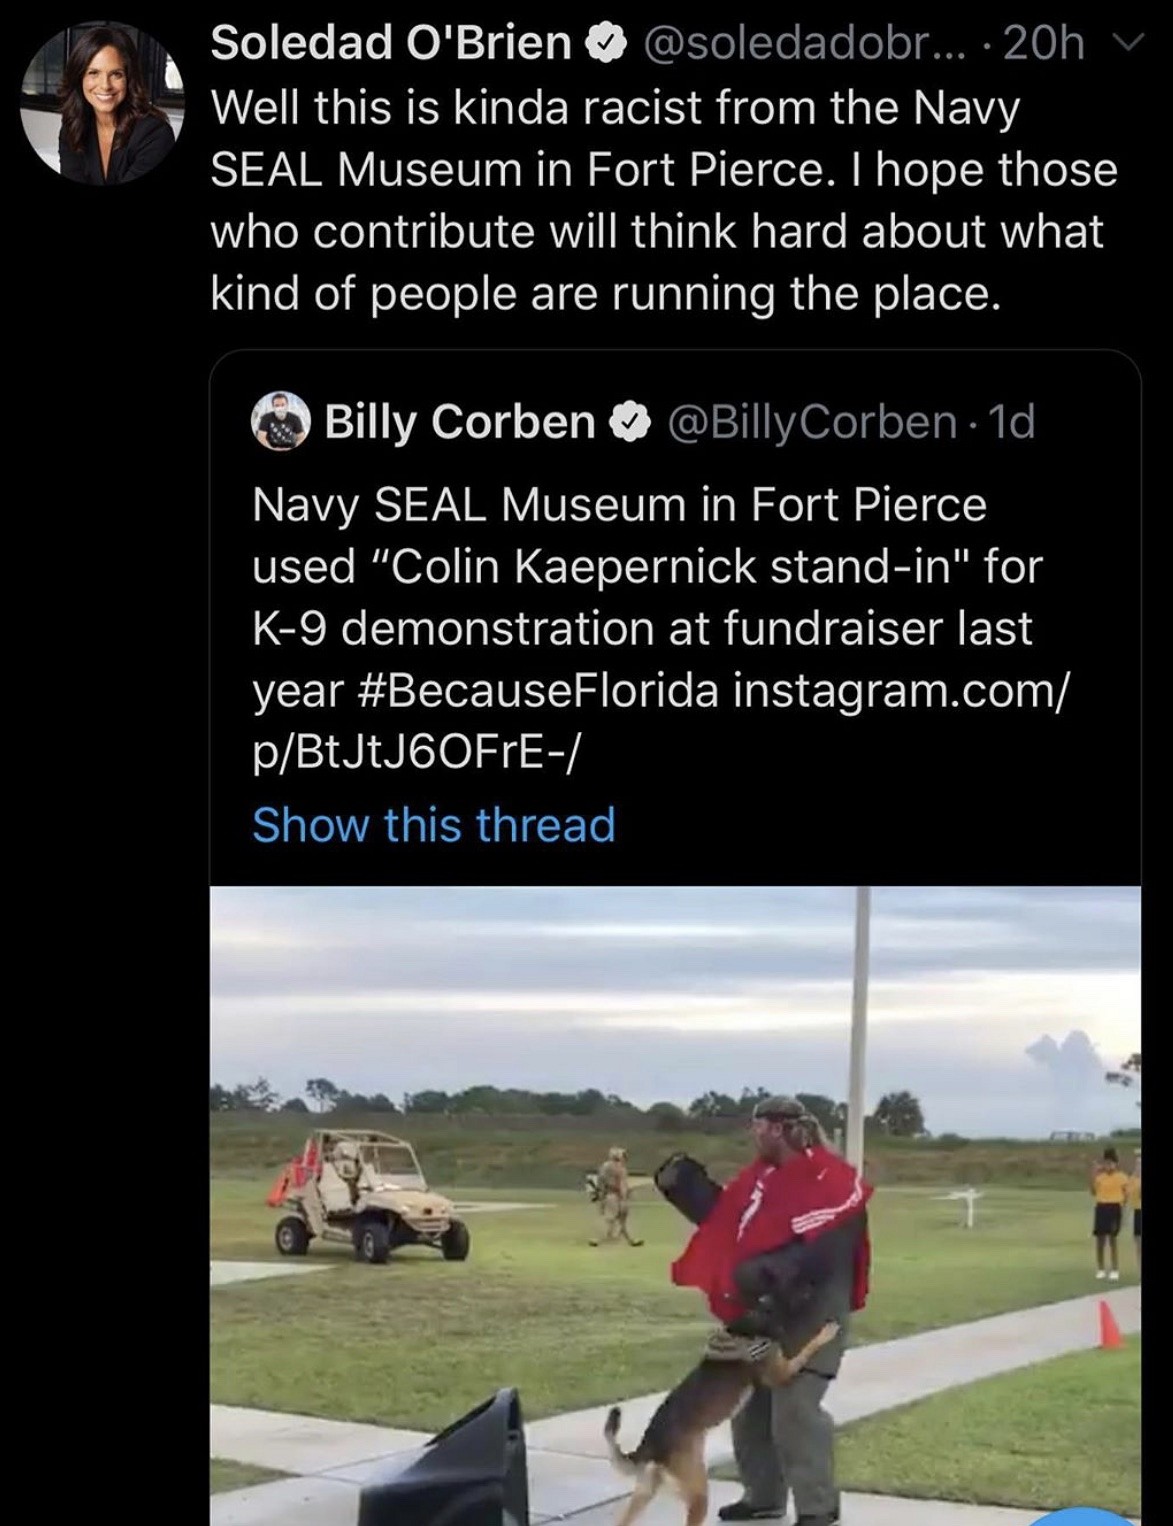Click the verified badge beside Soledad O'Brien

pos(603,44)
